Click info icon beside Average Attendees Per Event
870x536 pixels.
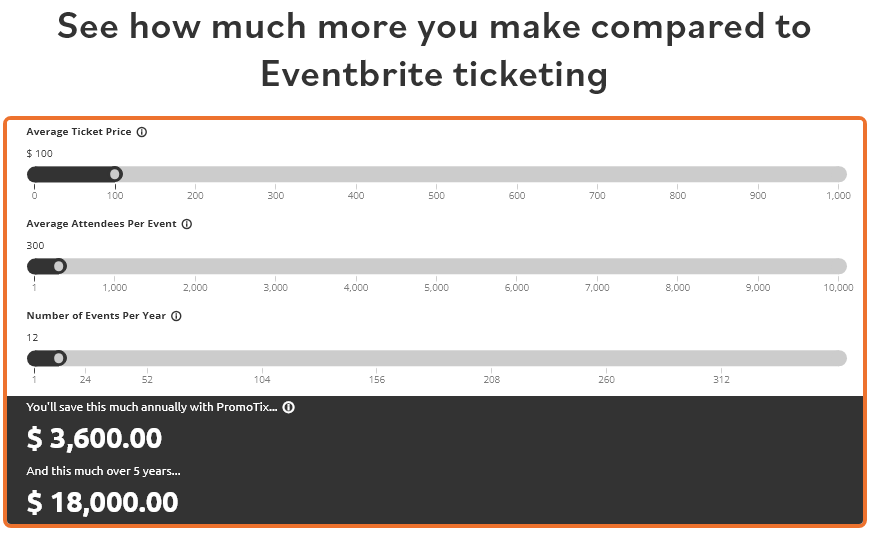(x=187, y=224)
